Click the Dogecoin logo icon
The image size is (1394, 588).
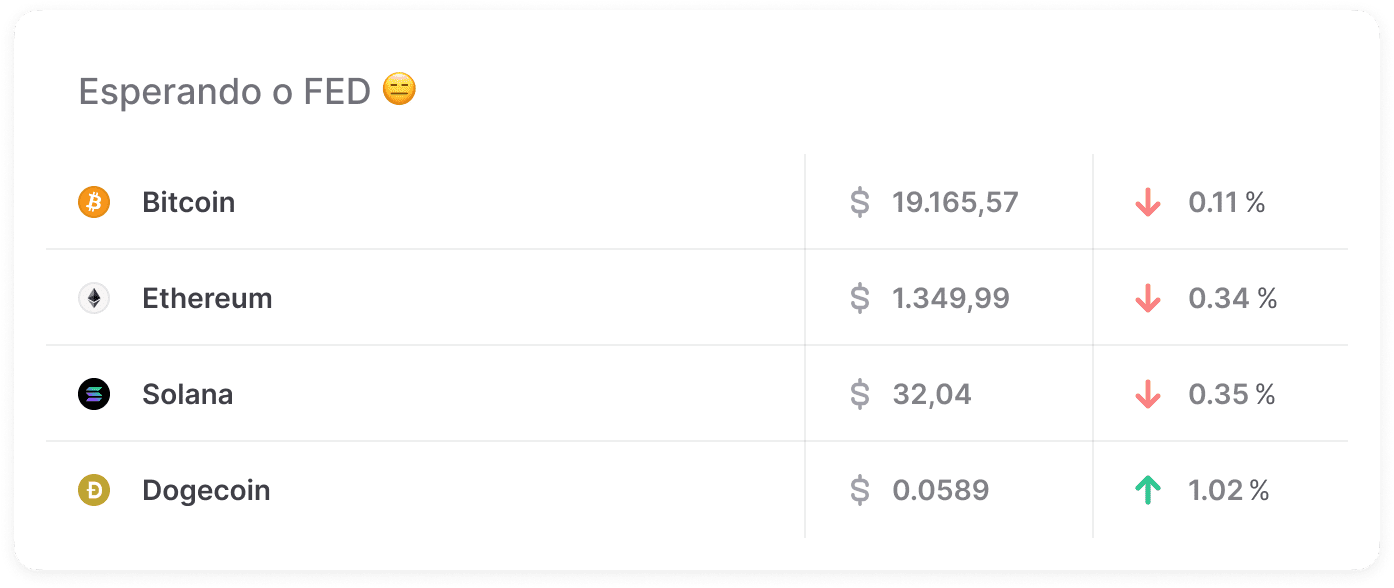(x=92, y=490)
